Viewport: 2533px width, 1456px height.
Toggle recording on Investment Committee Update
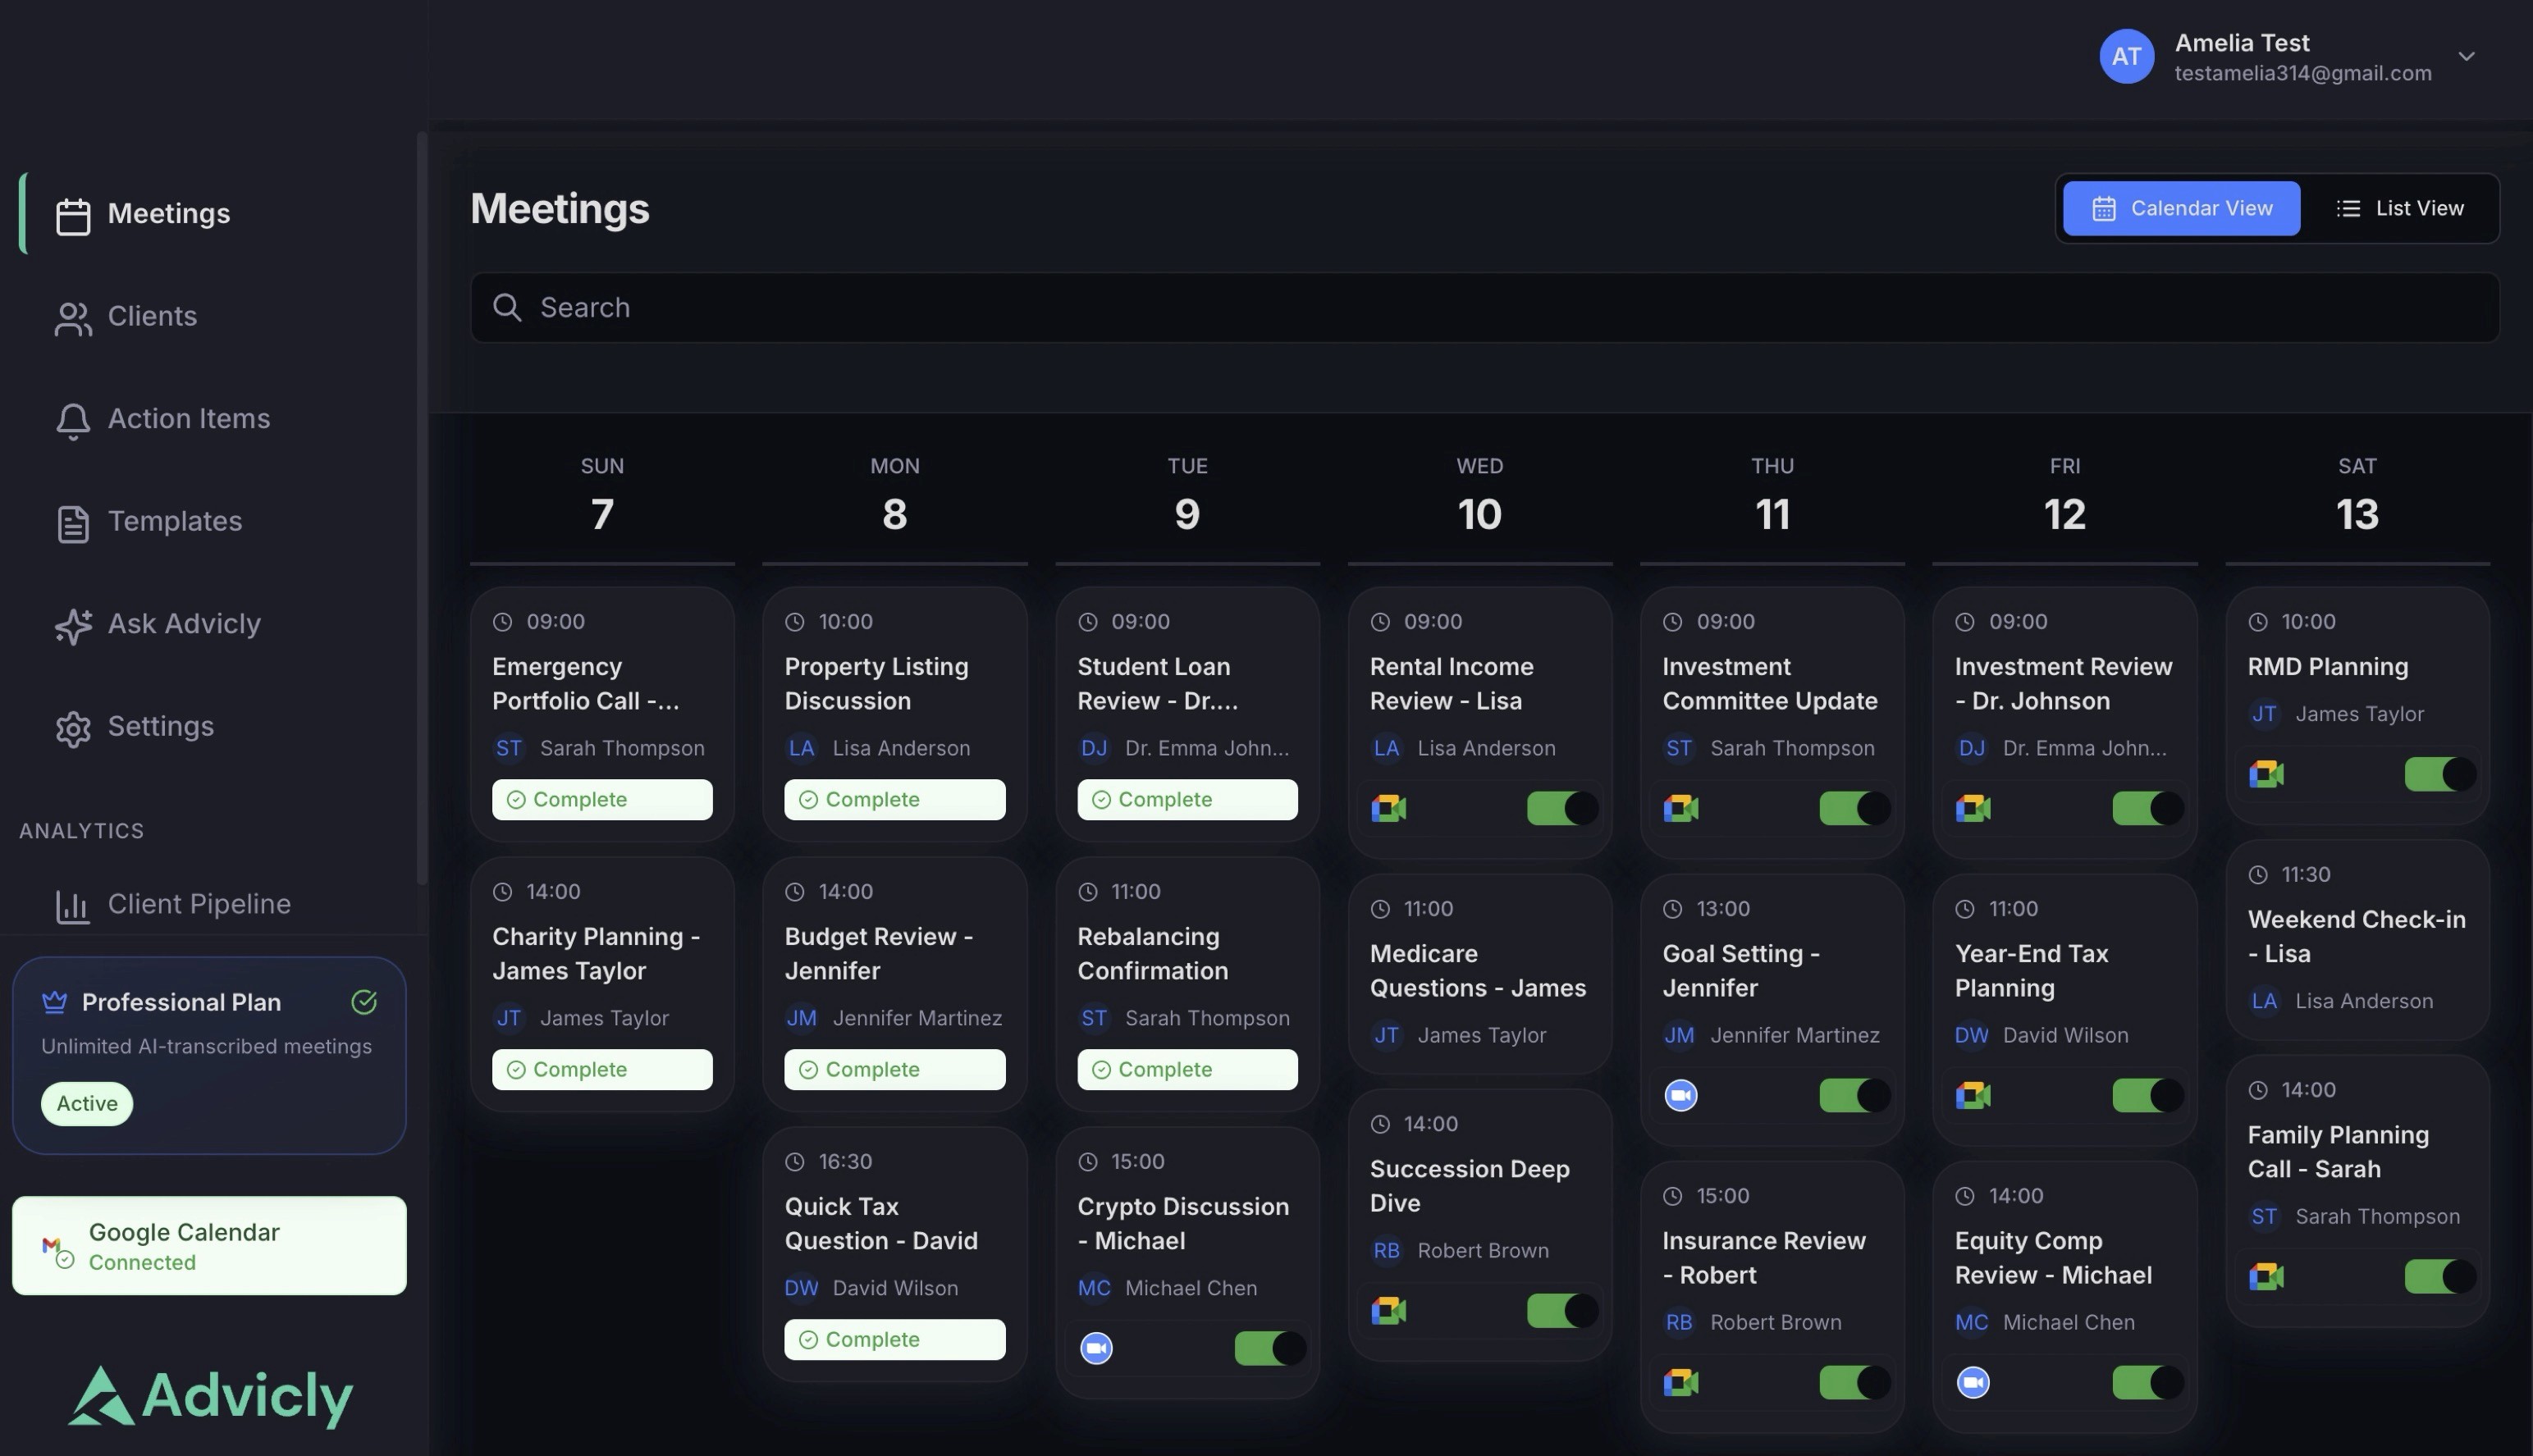1853,808
